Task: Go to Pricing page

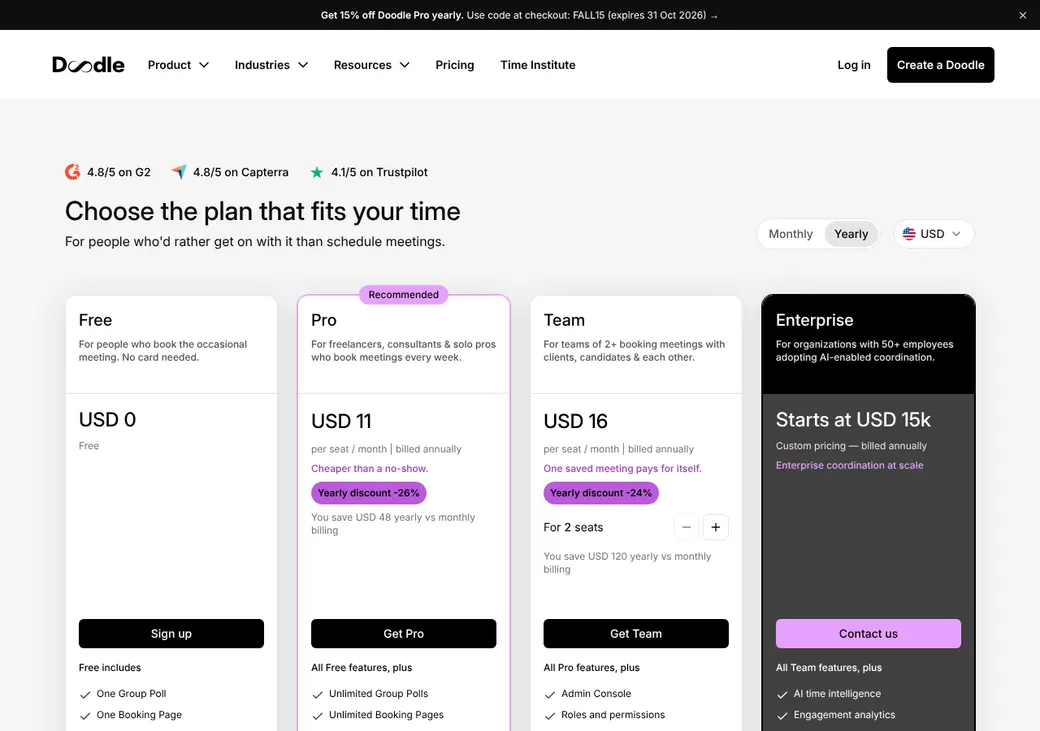Action: click(x=454, y=65)
